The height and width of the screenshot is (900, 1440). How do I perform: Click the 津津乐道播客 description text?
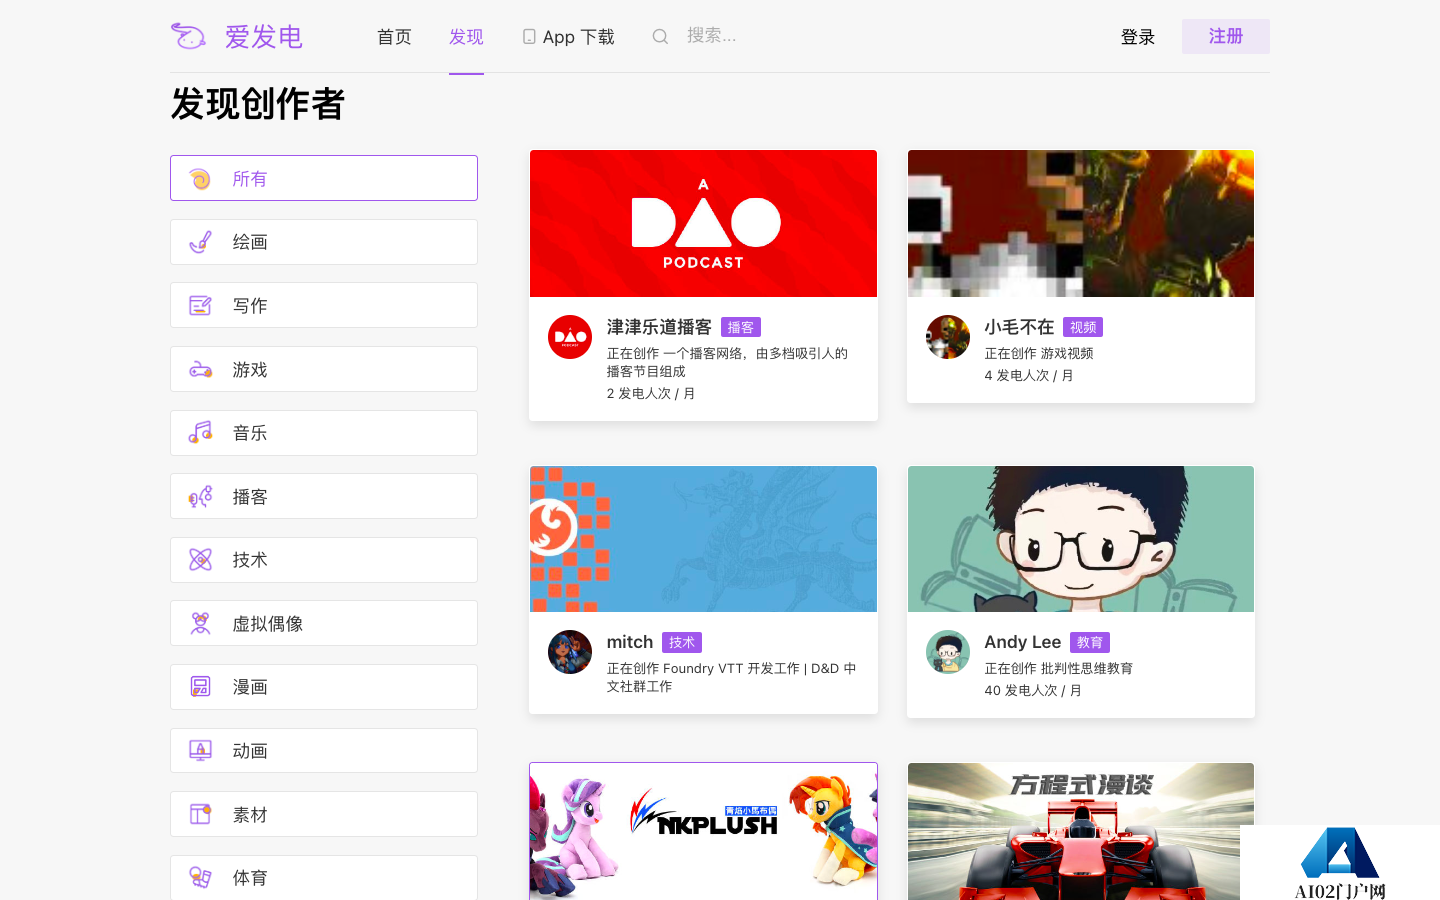coord(727,362)
